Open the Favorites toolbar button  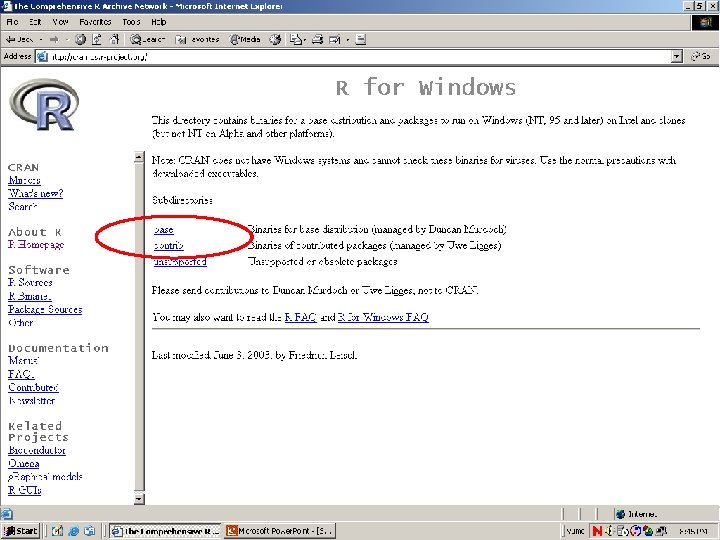tap(197, 39)
